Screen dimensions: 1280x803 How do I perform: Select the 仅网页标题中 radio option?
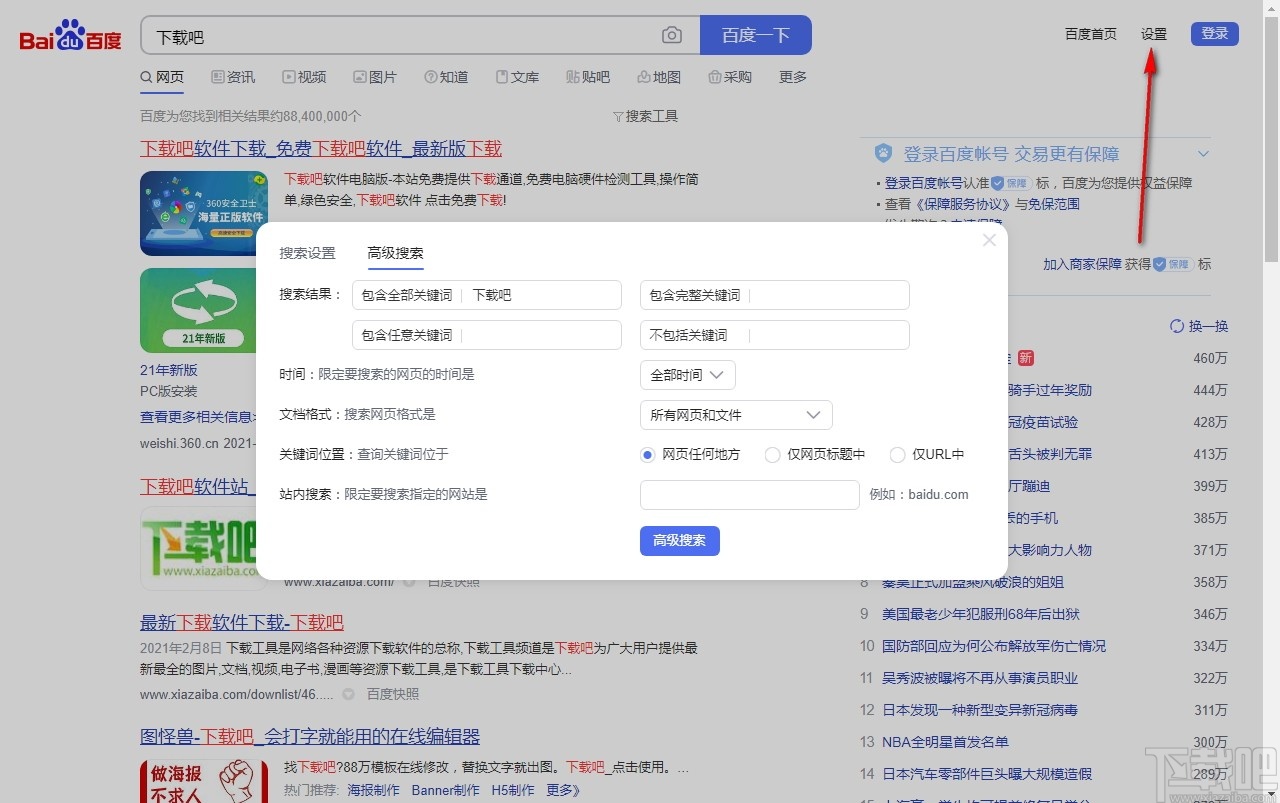[772, 454]
